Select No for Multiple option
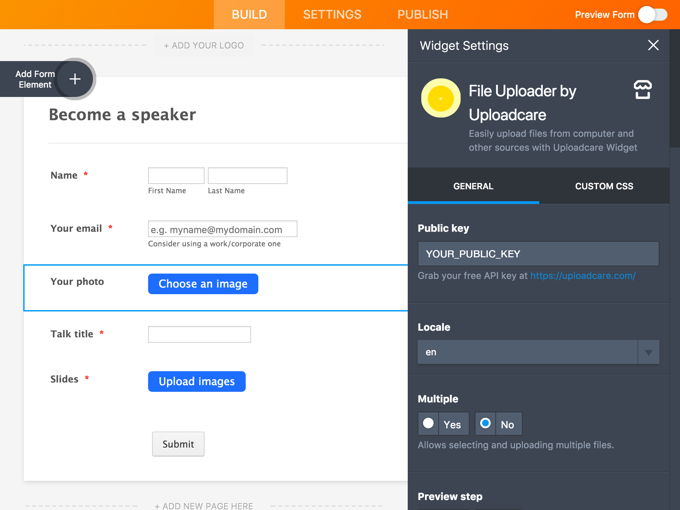The width and height of the screenshot is (680, 510). click(x=498, y=424)
